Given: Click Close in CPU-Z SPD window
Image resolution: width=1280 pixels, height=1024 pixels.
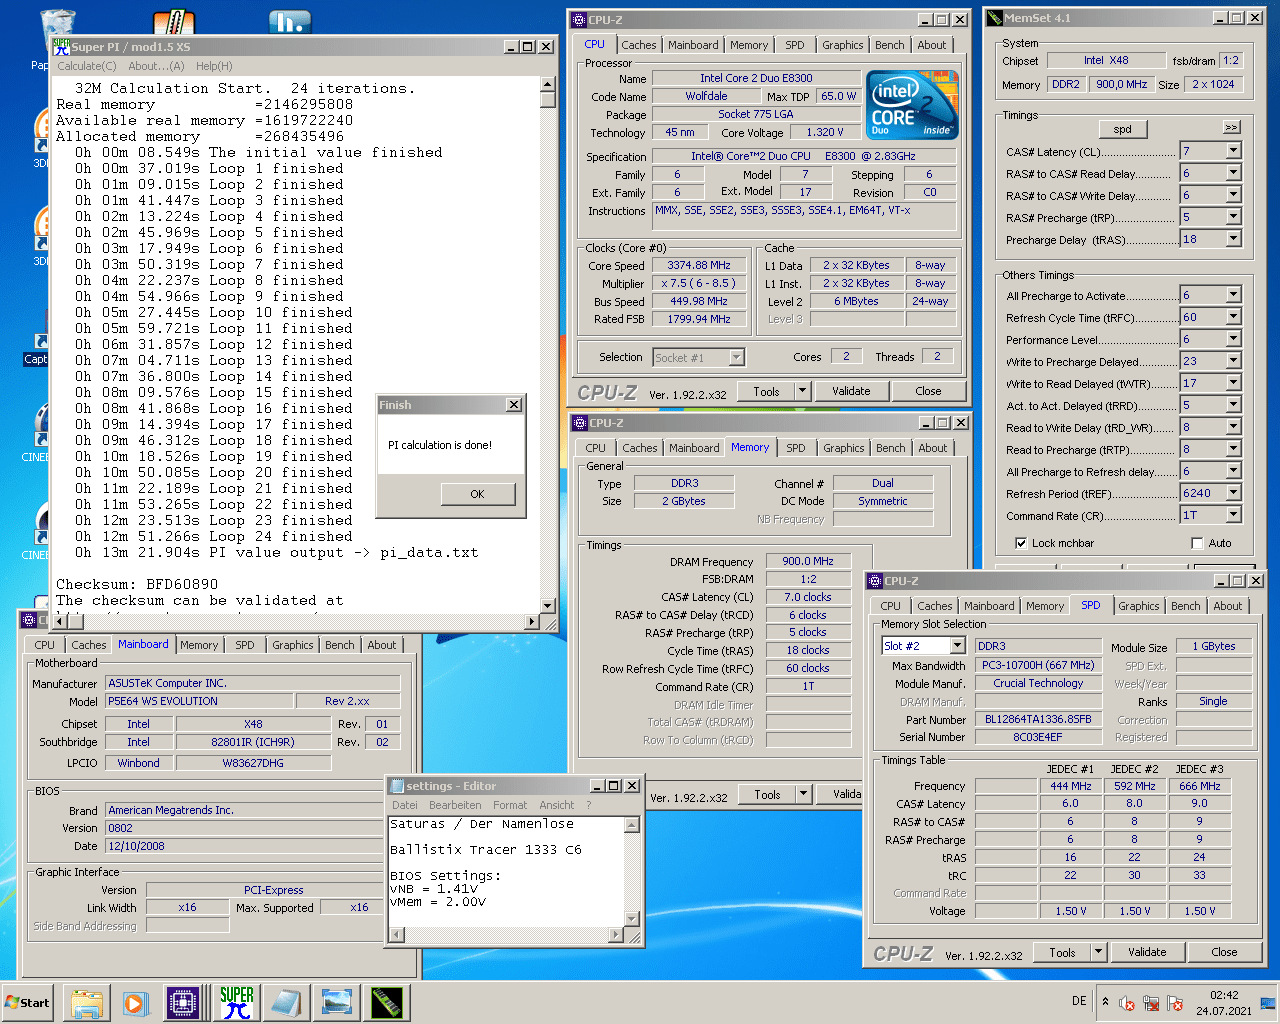Looking at the screenshot, I should (x=1224, y=952).
